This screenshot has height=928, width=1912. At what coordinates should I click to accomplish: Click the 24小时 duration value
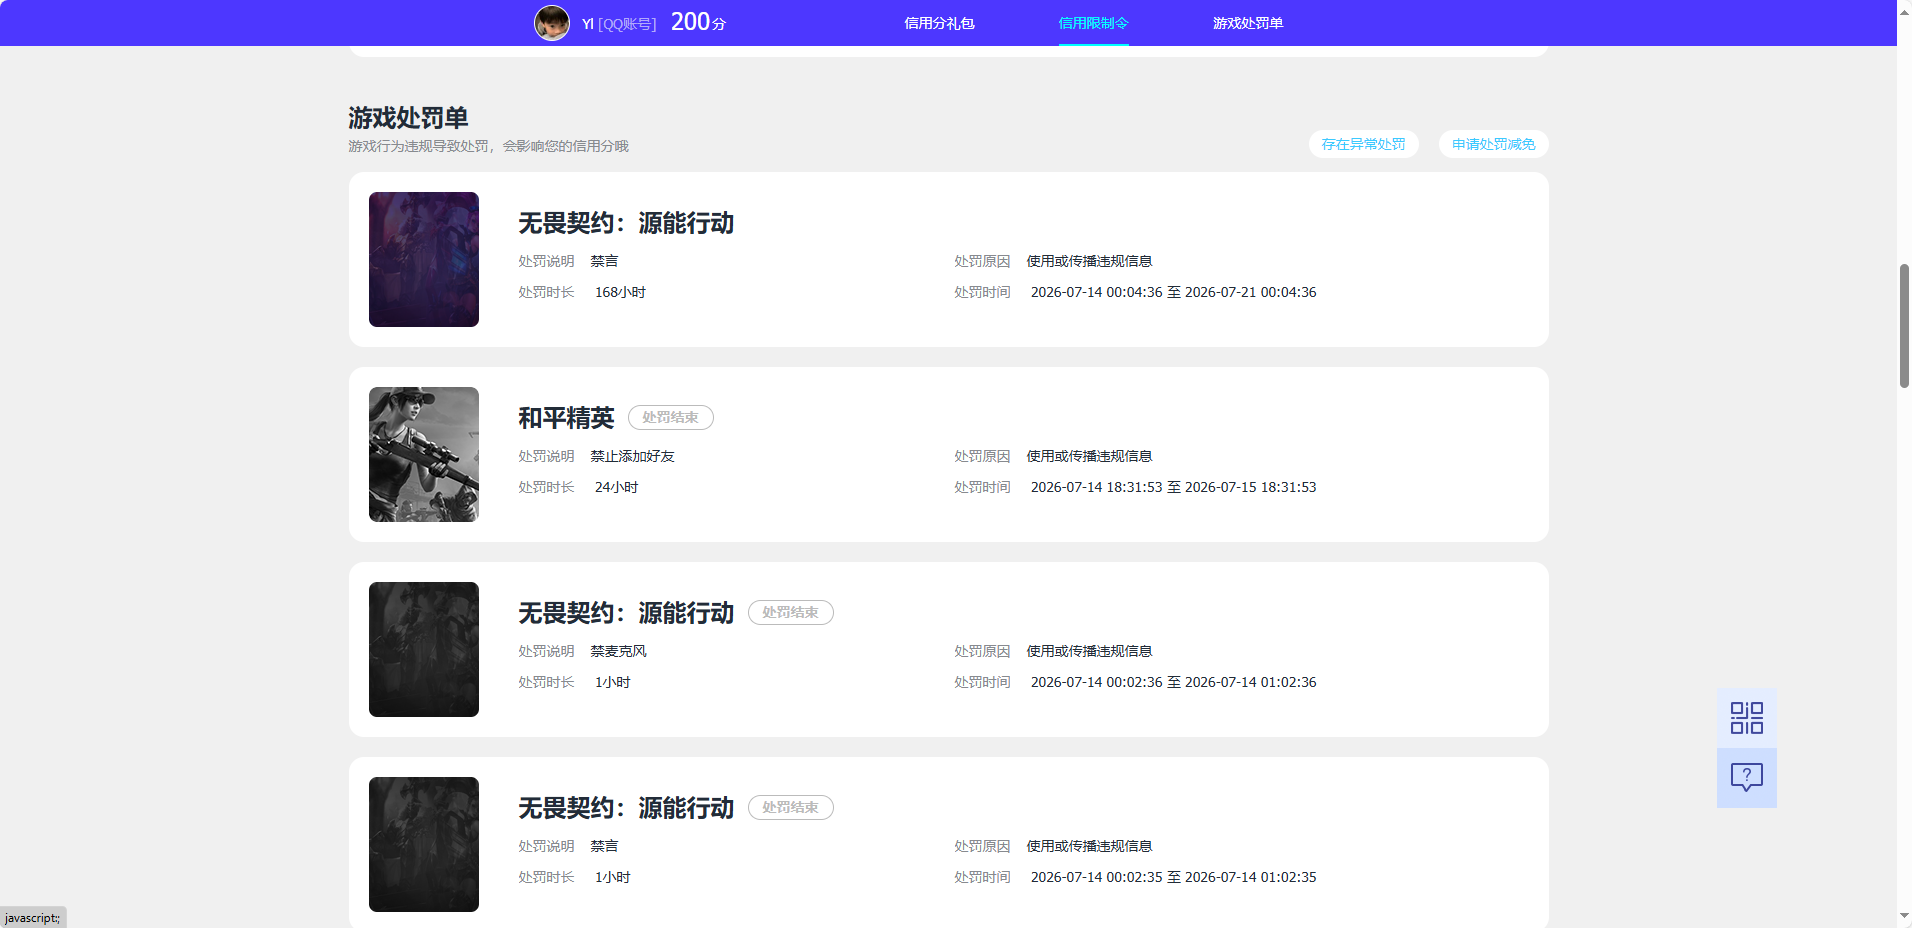[x=616, y=487]
